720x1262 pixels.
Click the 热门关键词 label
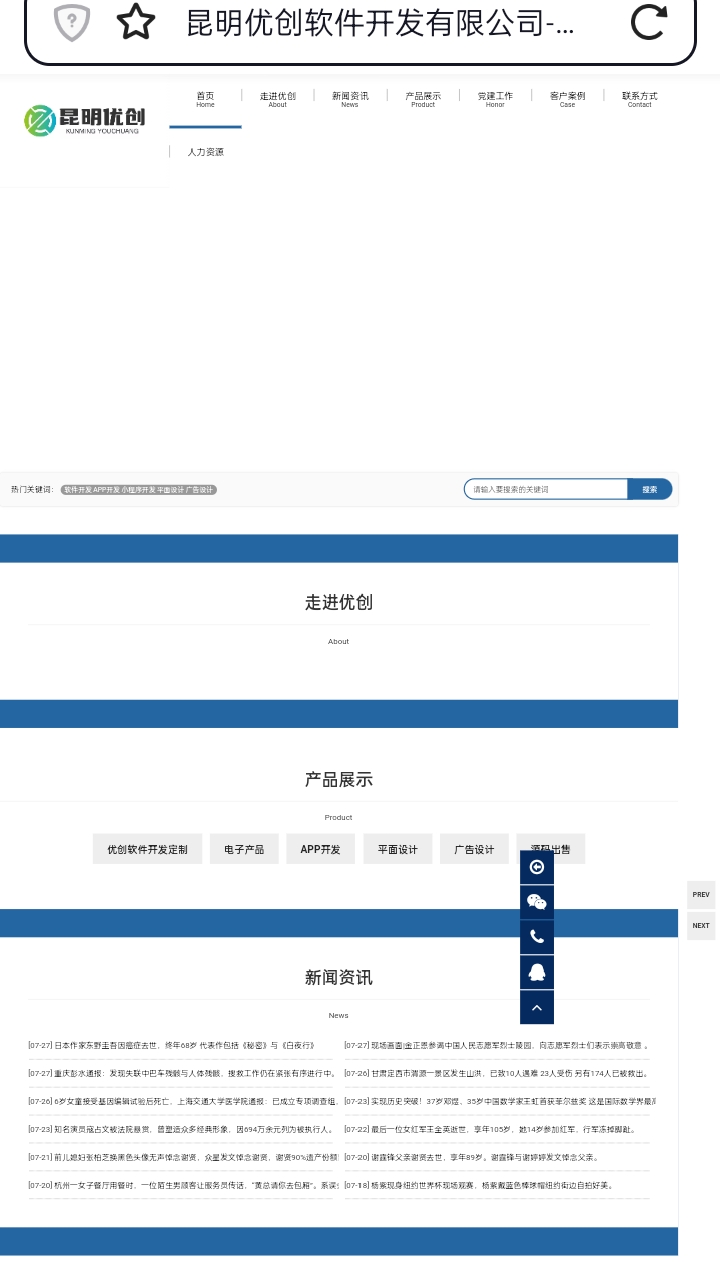coord(32,490)
